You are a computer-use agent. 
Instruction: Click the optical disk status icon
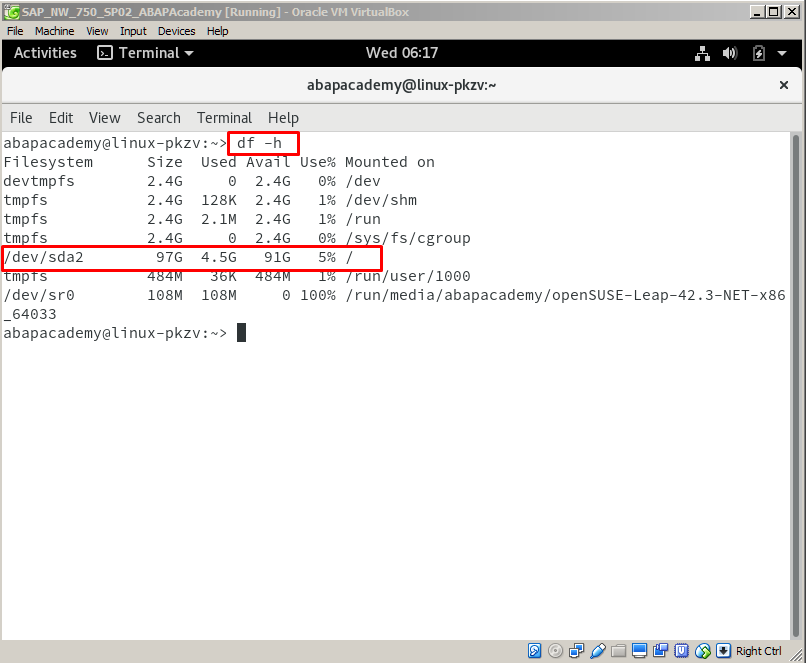pos(555,651)
